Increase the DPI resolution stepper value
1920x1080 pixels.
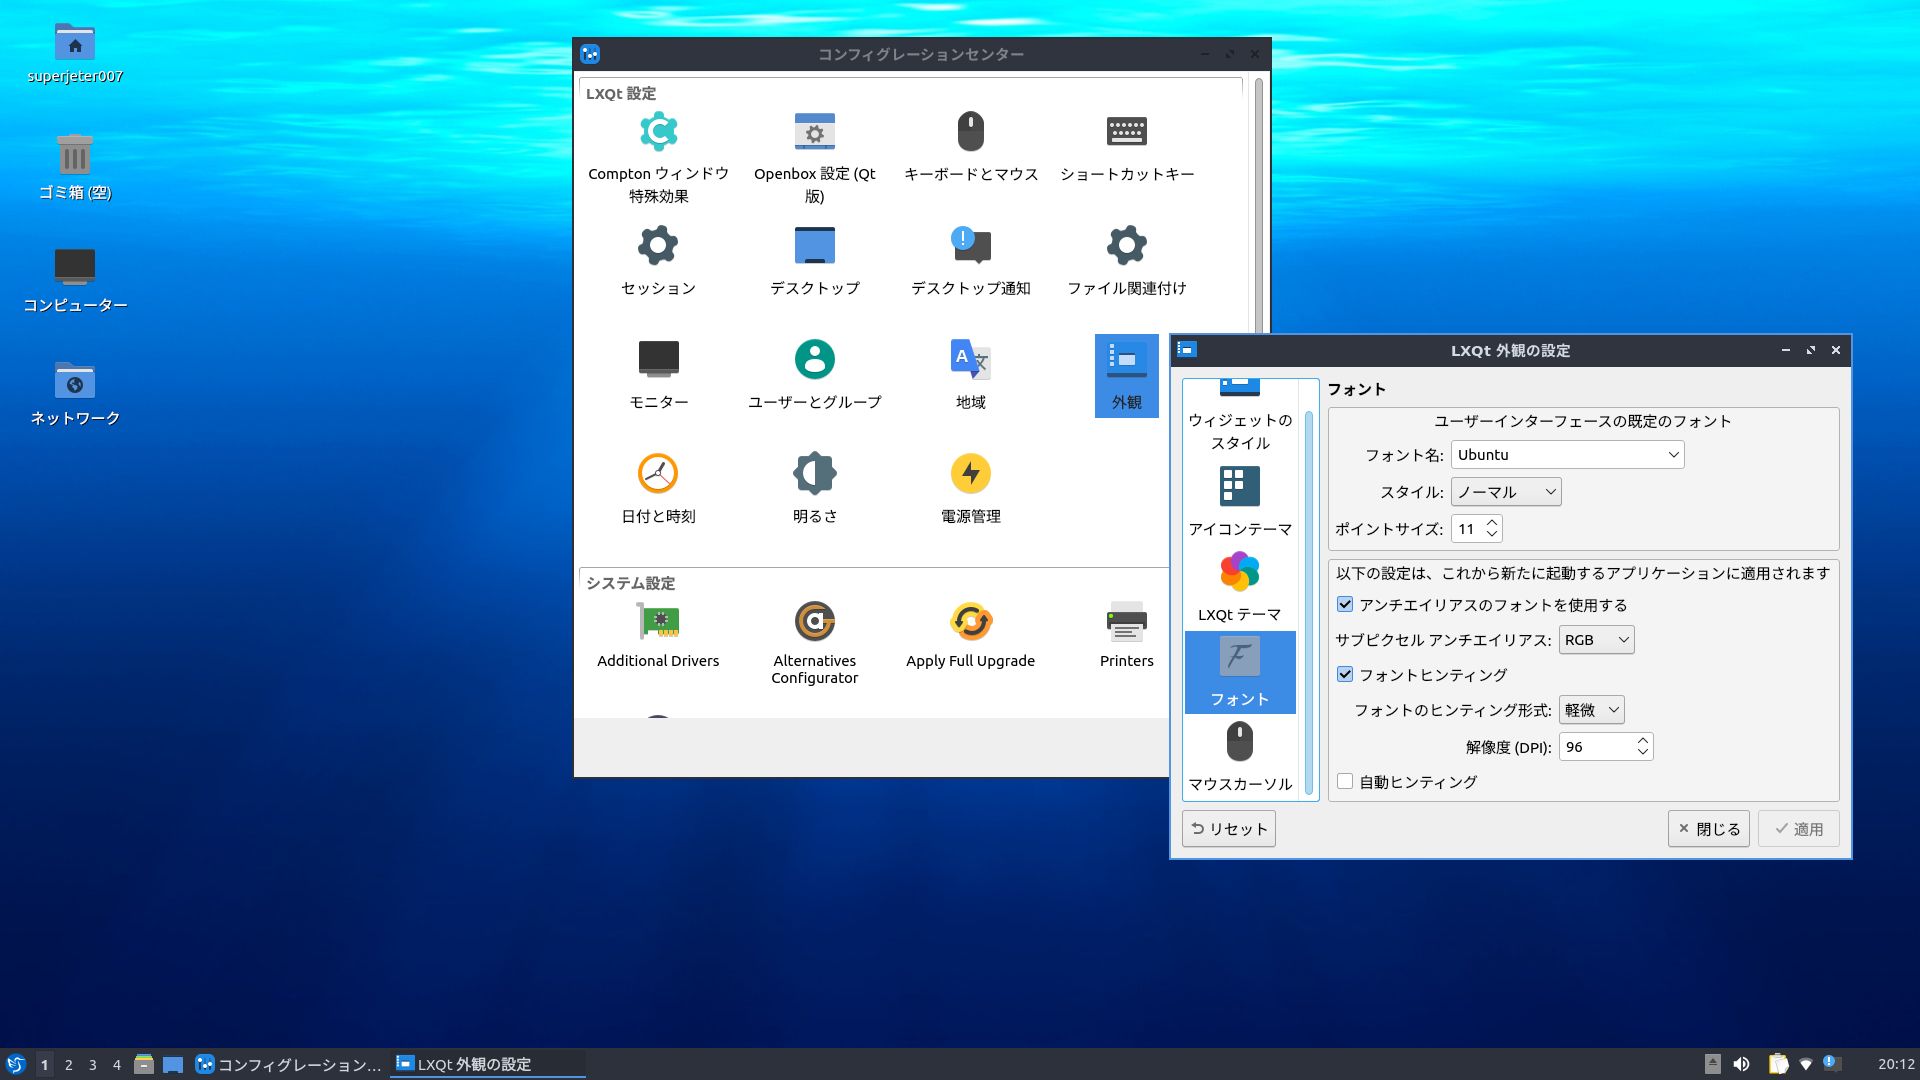click(1642, 741)
